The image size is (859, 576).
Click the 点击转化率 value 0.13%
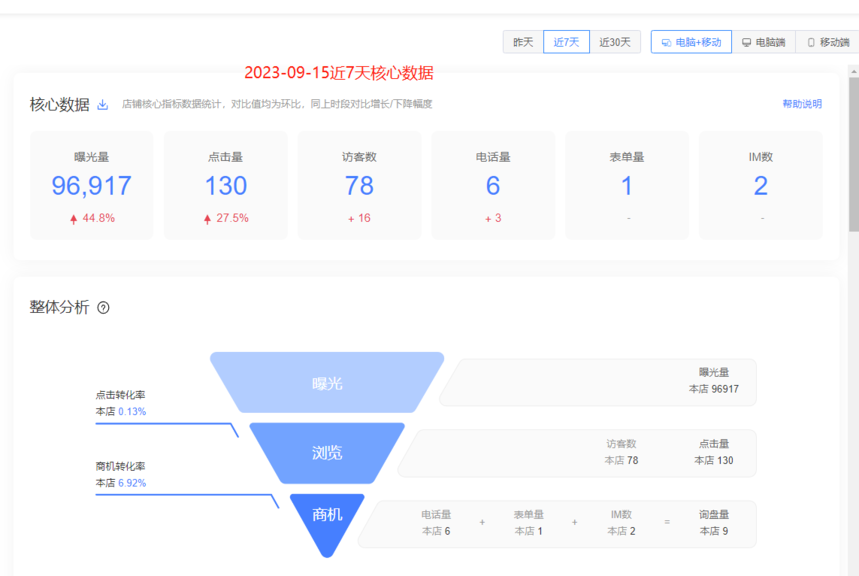coord(132,412)
